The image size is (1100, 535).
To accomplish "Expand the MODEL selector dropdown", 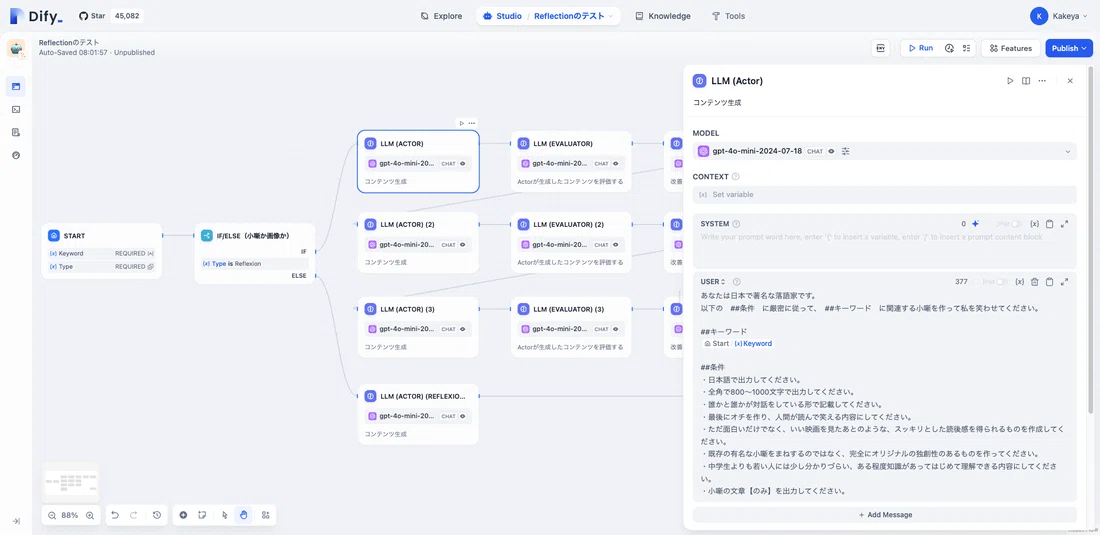I will (1068, 151).
